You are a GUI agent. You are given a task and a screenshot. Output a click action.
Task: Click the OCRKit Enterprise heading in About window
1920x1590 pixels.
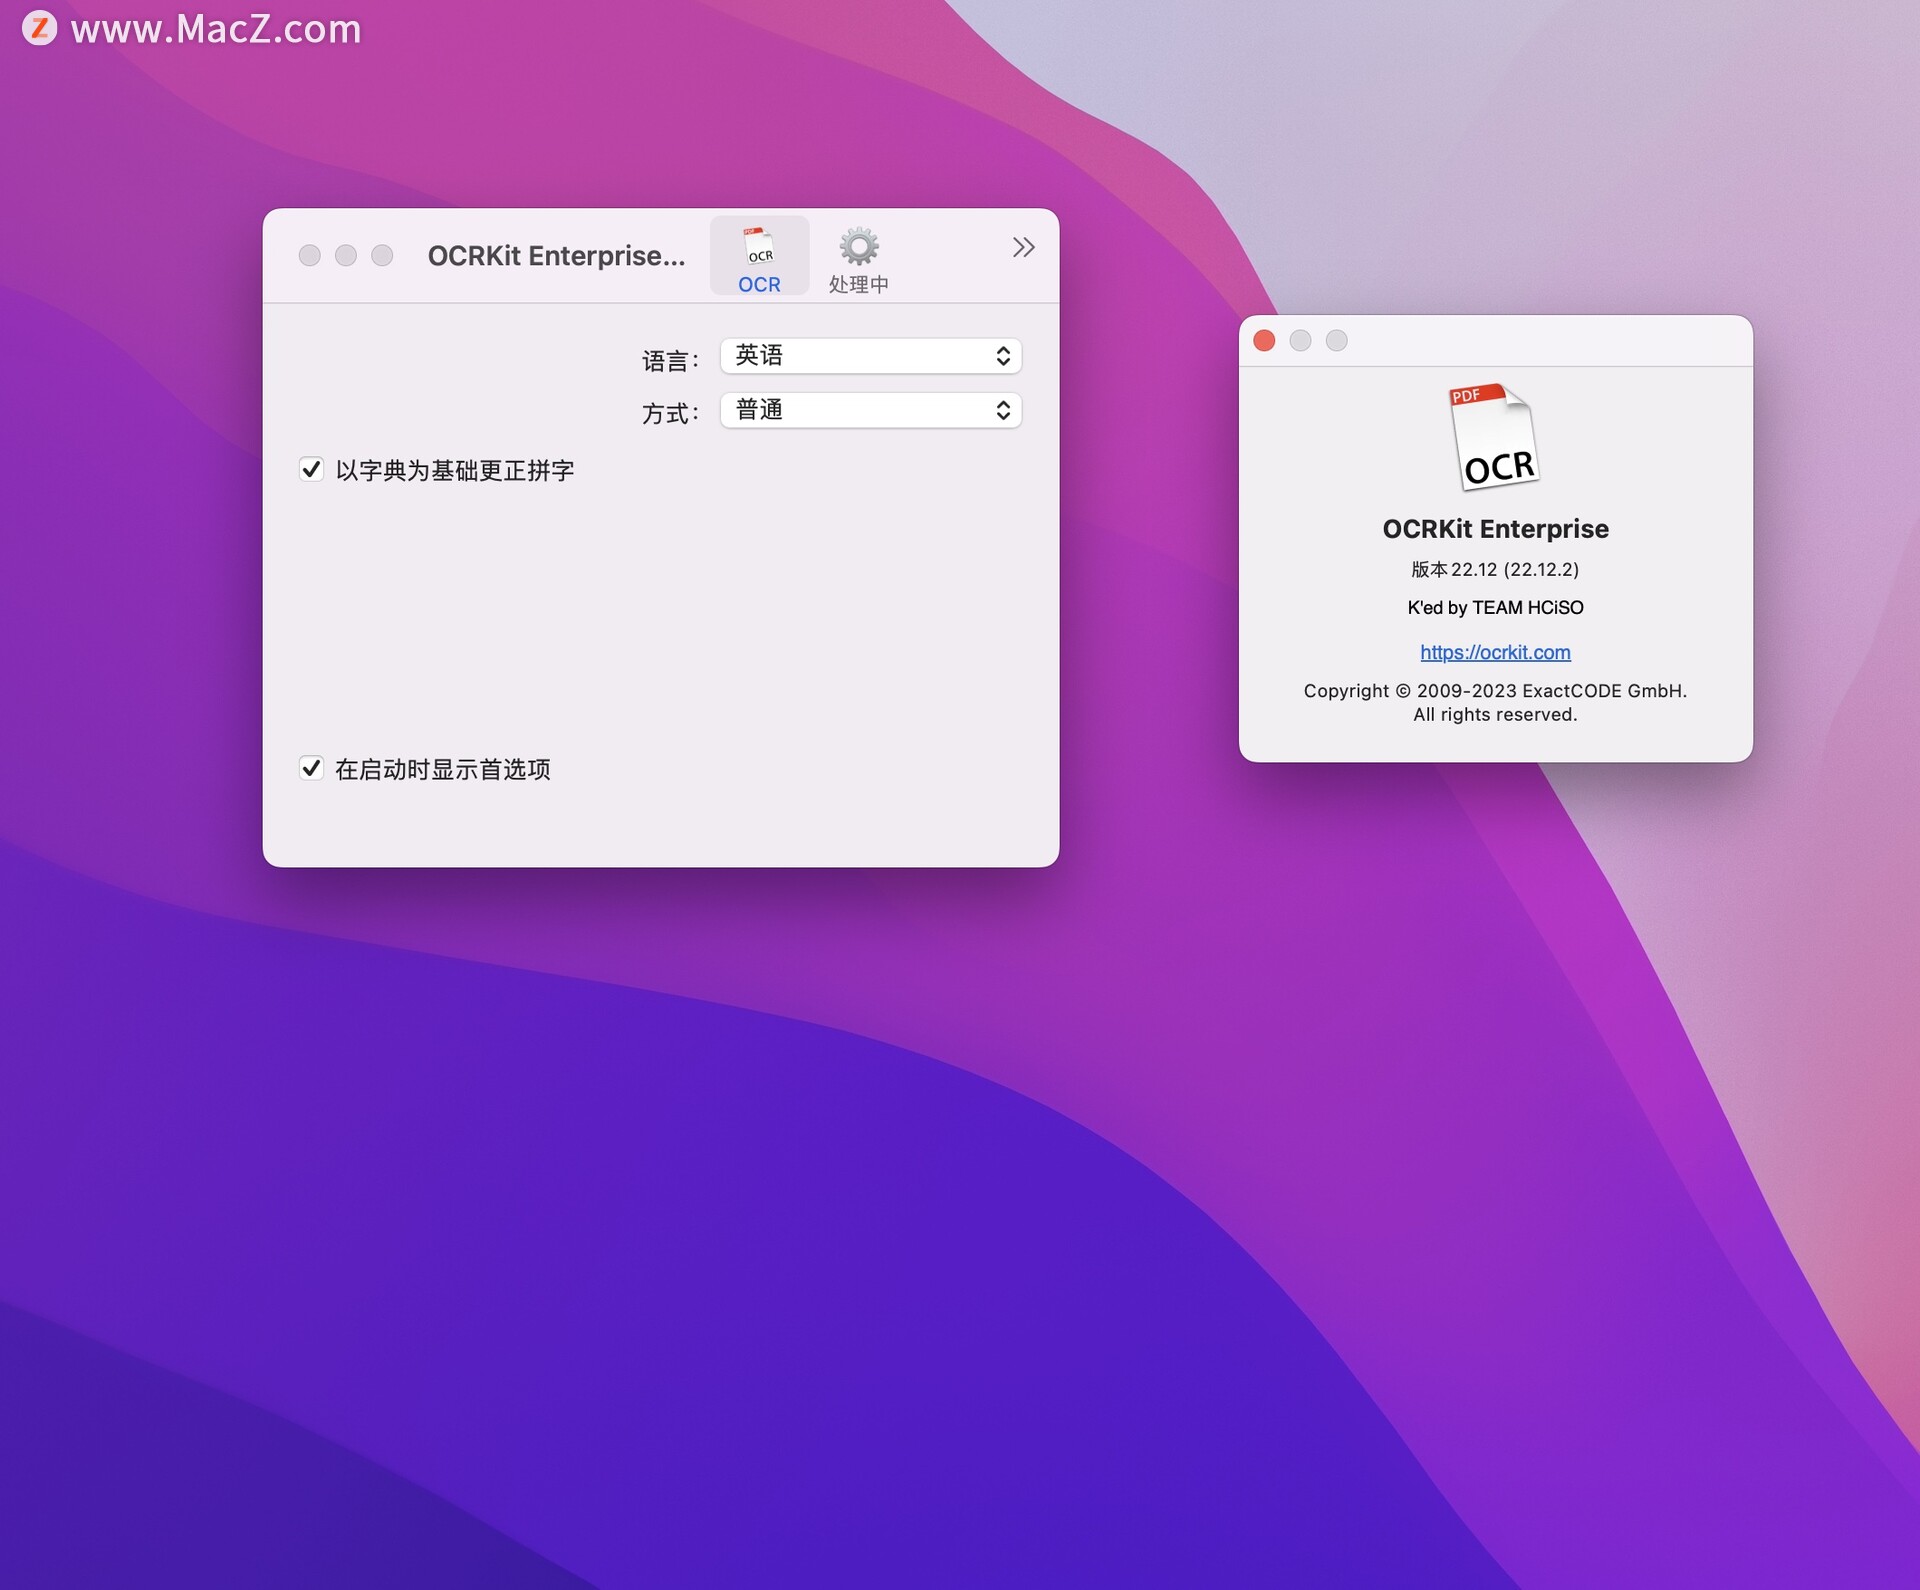tap(1495, 529)
